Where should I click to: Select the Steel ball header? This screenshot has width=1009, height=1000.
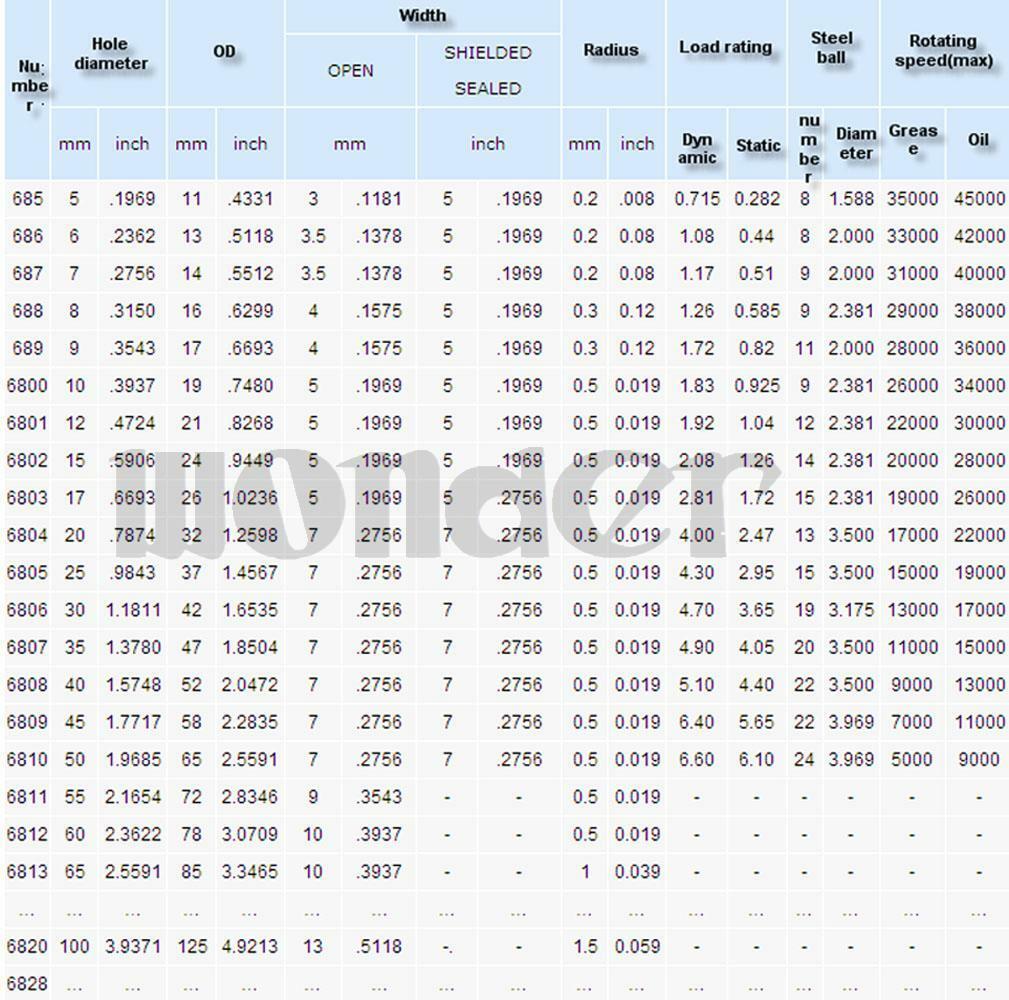coord(833,48)
